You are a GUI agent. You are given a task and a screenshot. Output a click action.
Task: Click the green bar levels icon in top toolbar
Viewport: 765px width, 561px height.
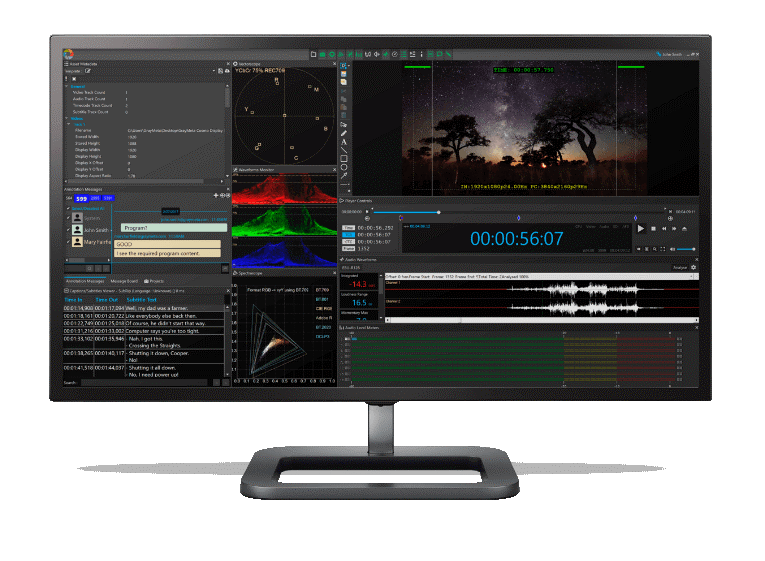(x=359, y=54)
